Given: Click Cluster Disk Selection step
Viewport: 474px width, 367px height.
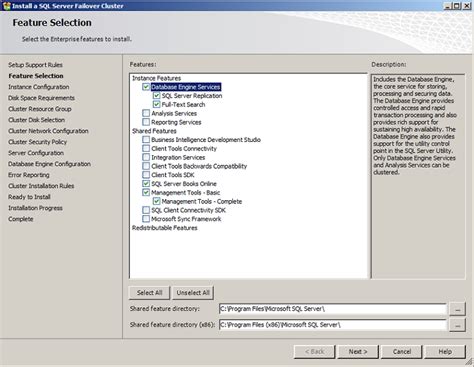Looking at the screenshot, I should [36, 120].
